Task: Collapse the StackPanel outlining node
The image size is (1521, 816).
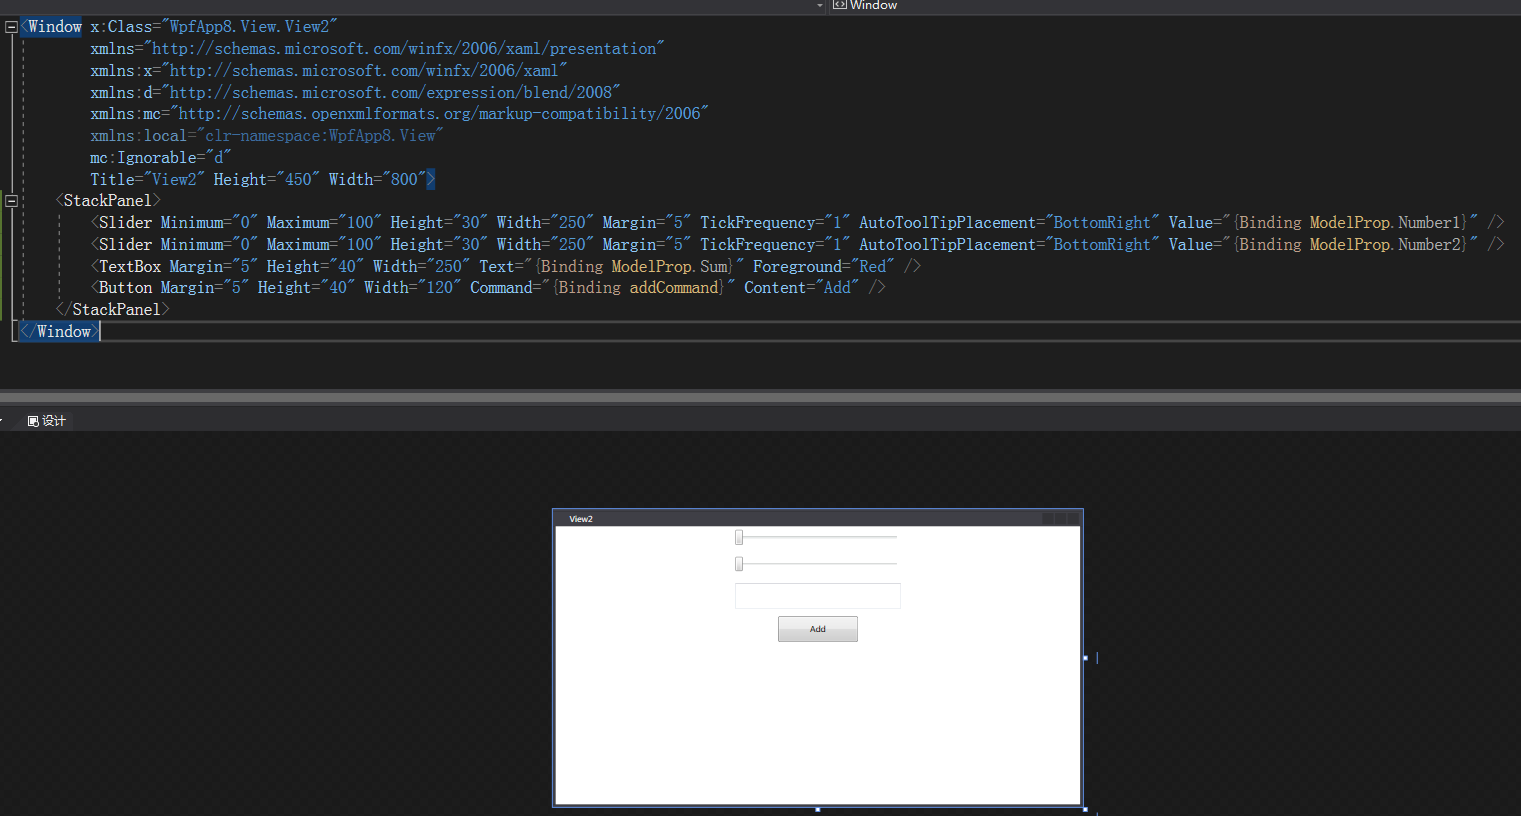Action: pos(11,201)
